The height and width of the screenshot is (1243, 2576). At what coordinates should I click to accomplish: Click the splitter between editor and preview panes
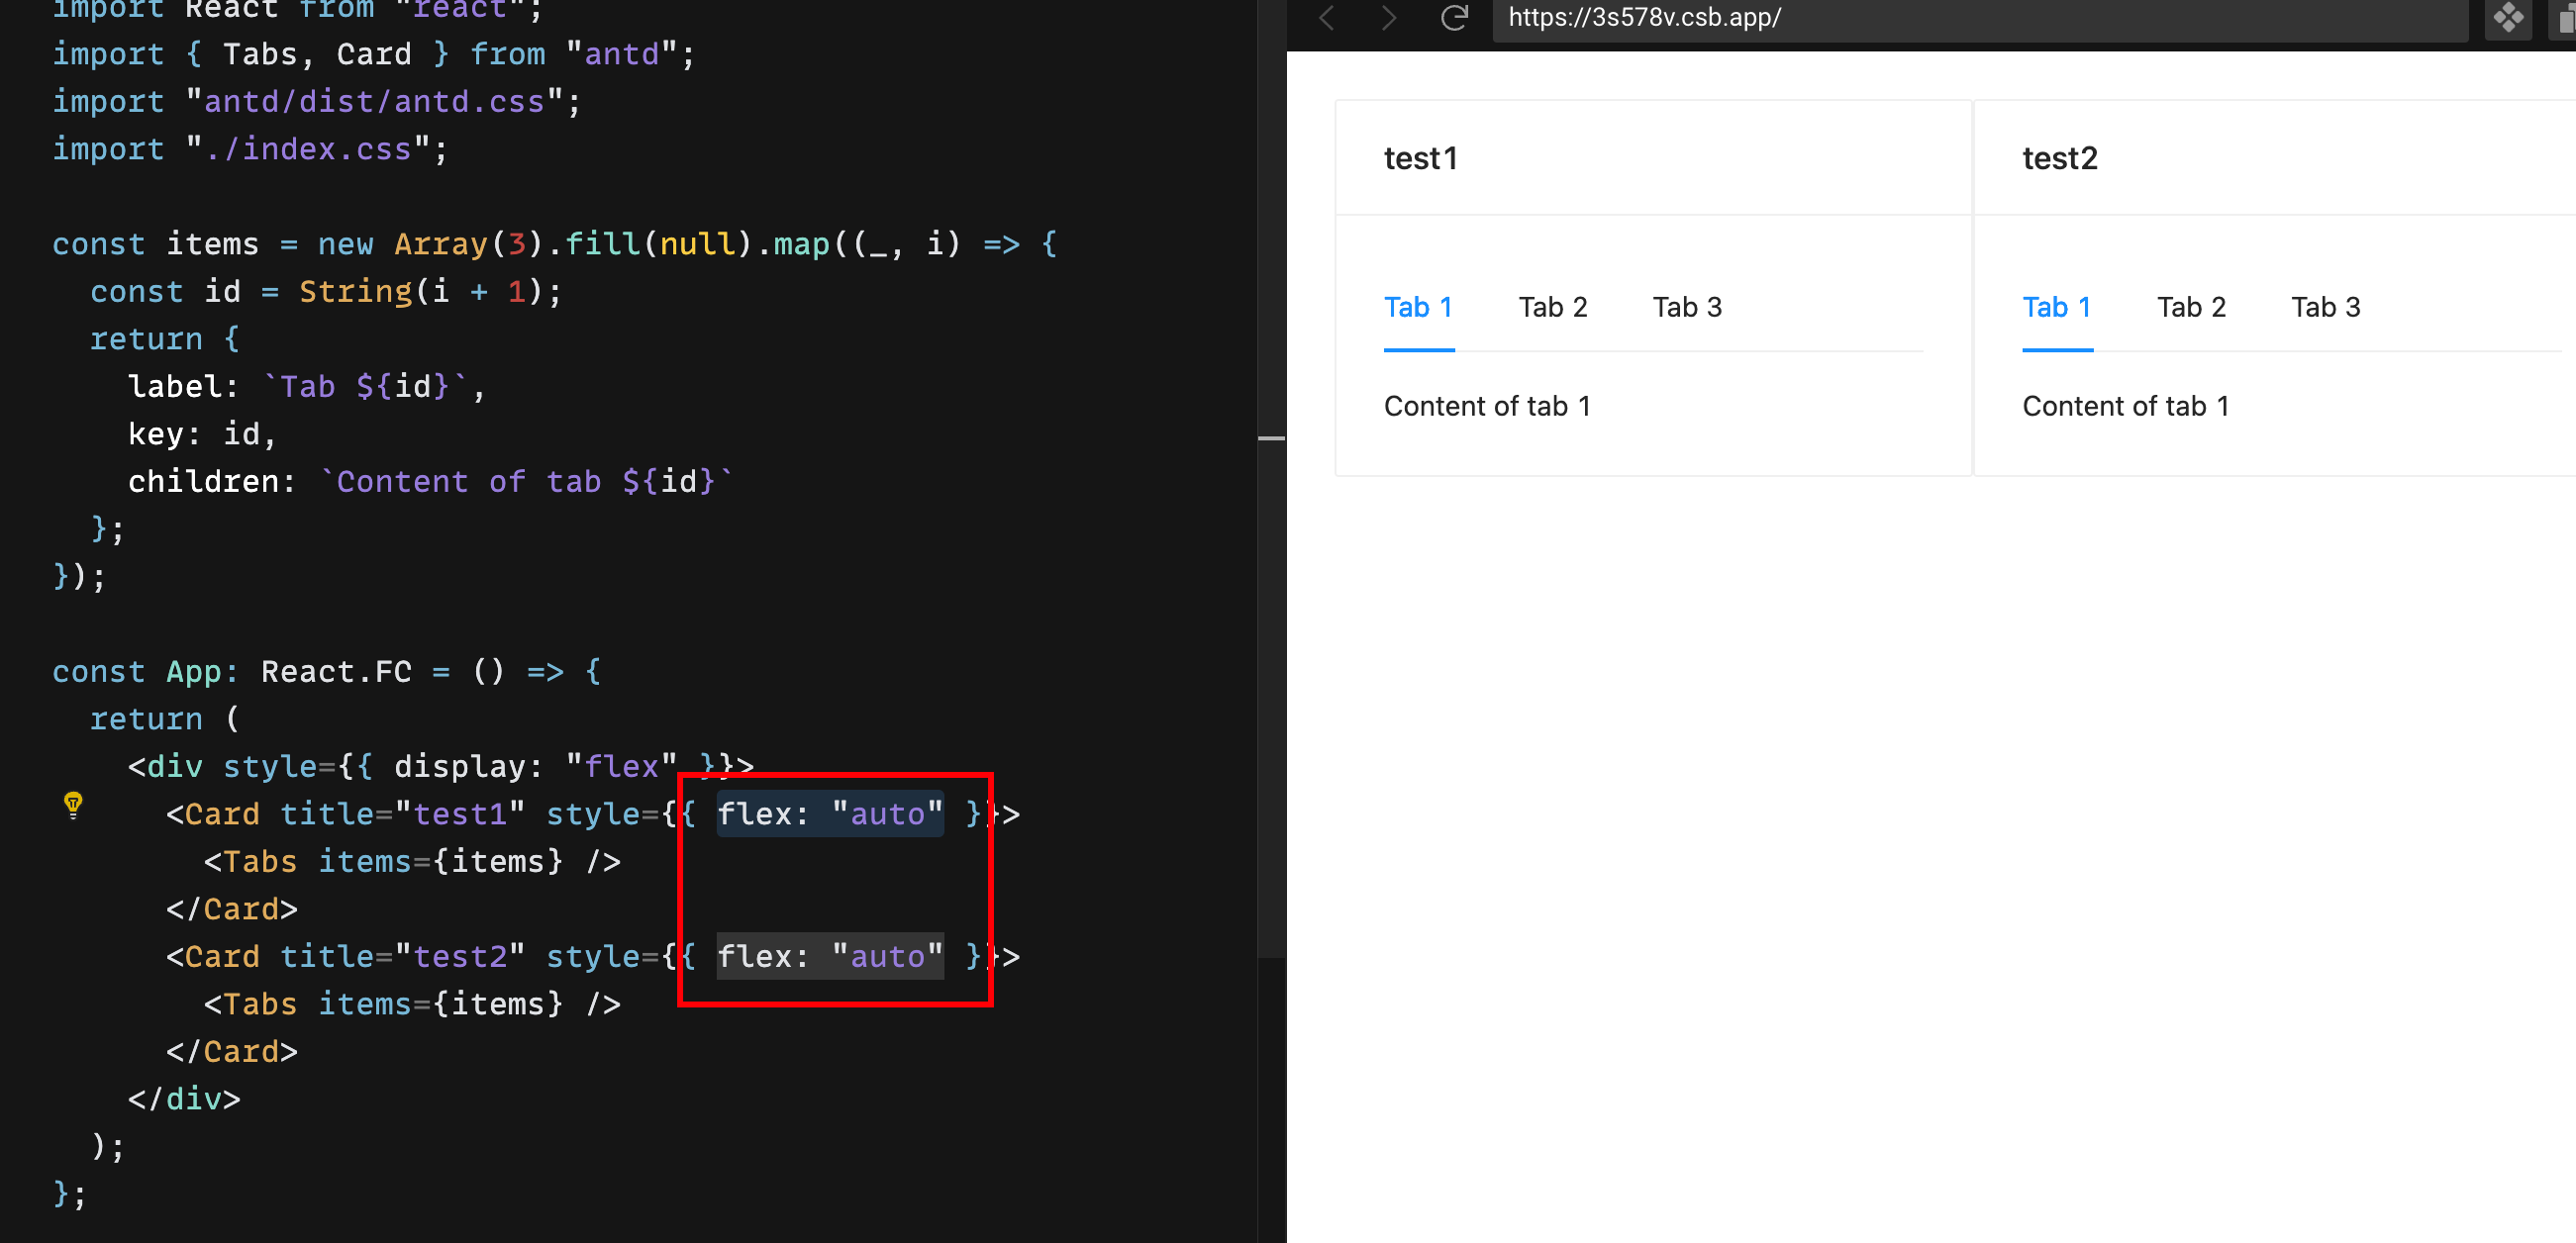coord(1271,440)
